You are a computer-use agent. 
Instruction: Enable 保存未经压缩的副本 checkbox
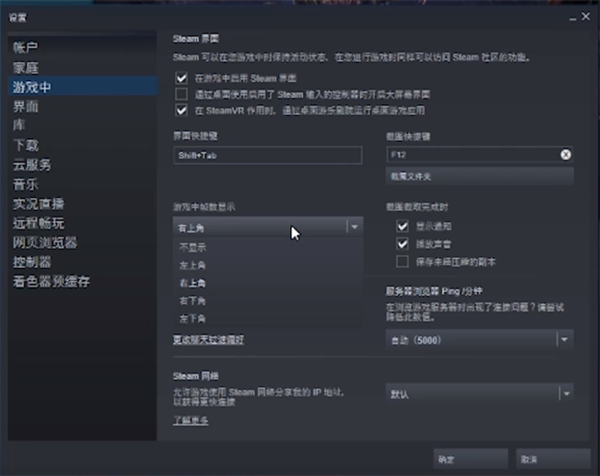point(403,261)
